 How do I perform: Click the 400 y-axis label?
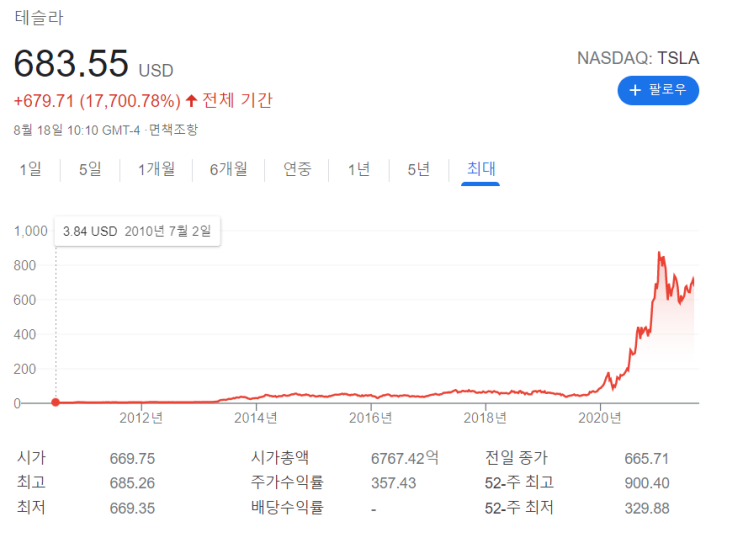(25, 335)
